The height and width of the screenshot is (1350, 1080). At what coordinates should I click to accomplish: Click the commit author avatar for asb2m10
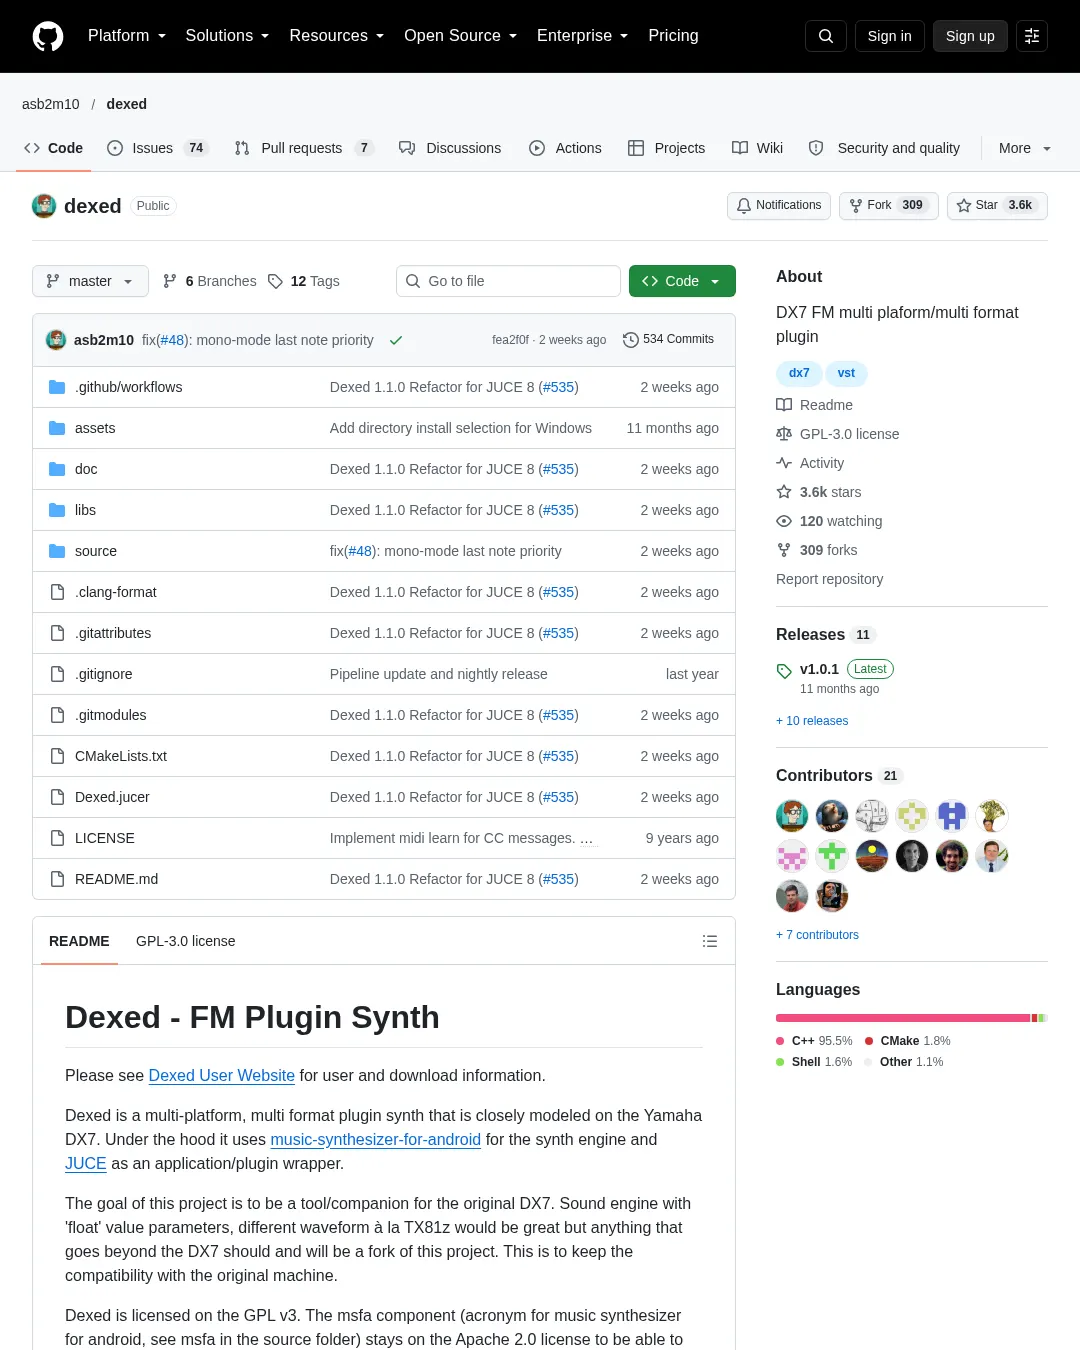(x=56, y=340)
